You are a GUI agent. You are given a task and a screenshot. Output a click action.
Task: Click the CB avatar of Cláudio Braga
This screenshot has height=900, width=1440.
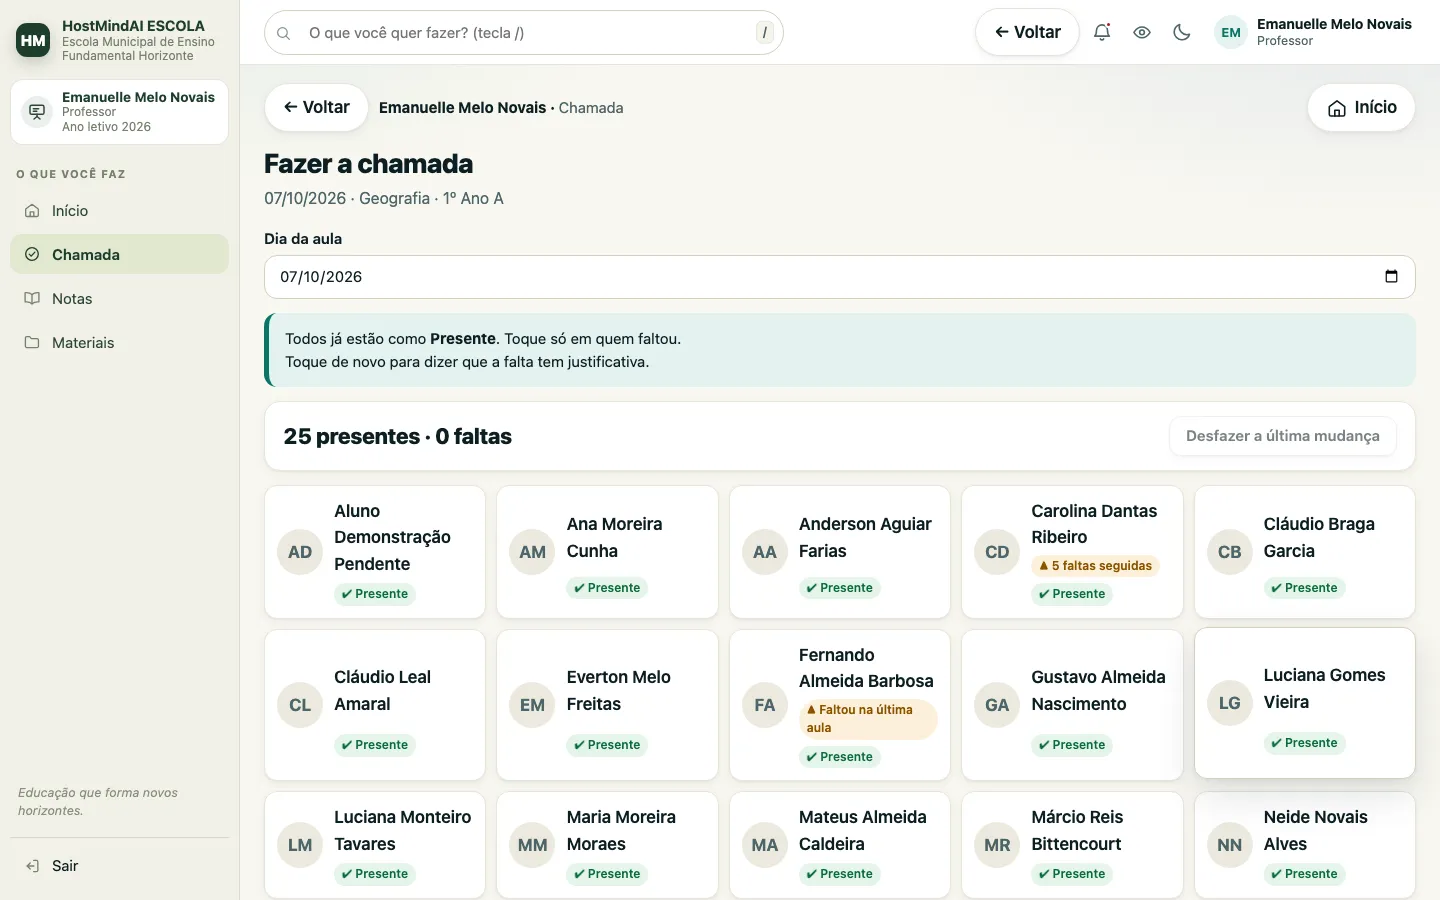pyautogui.click(x=1230, y=552)
